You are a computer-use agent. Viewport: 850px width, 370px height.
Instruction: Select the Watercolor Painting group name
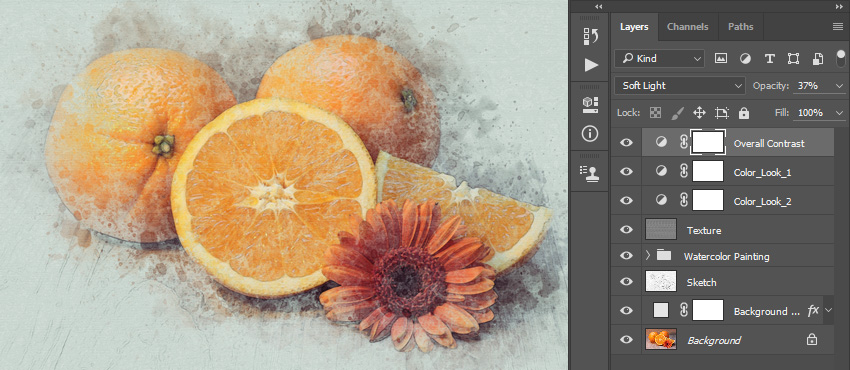point(726,256)
